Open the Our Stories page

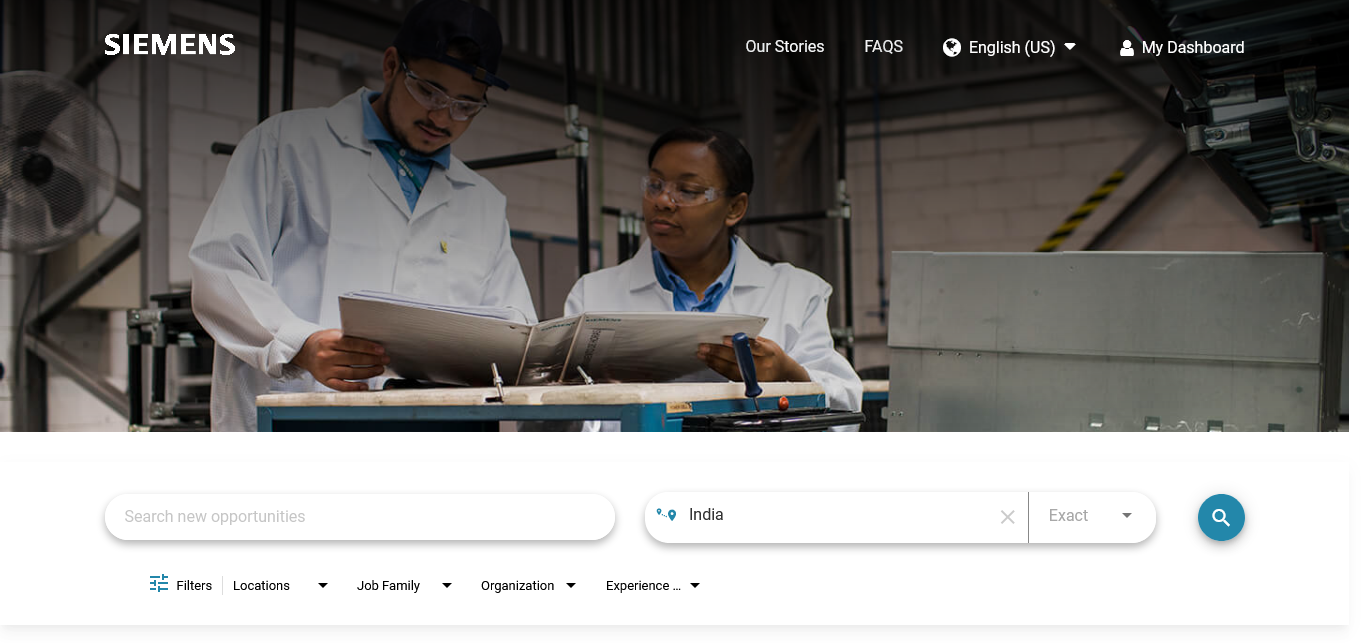[784, 47]
